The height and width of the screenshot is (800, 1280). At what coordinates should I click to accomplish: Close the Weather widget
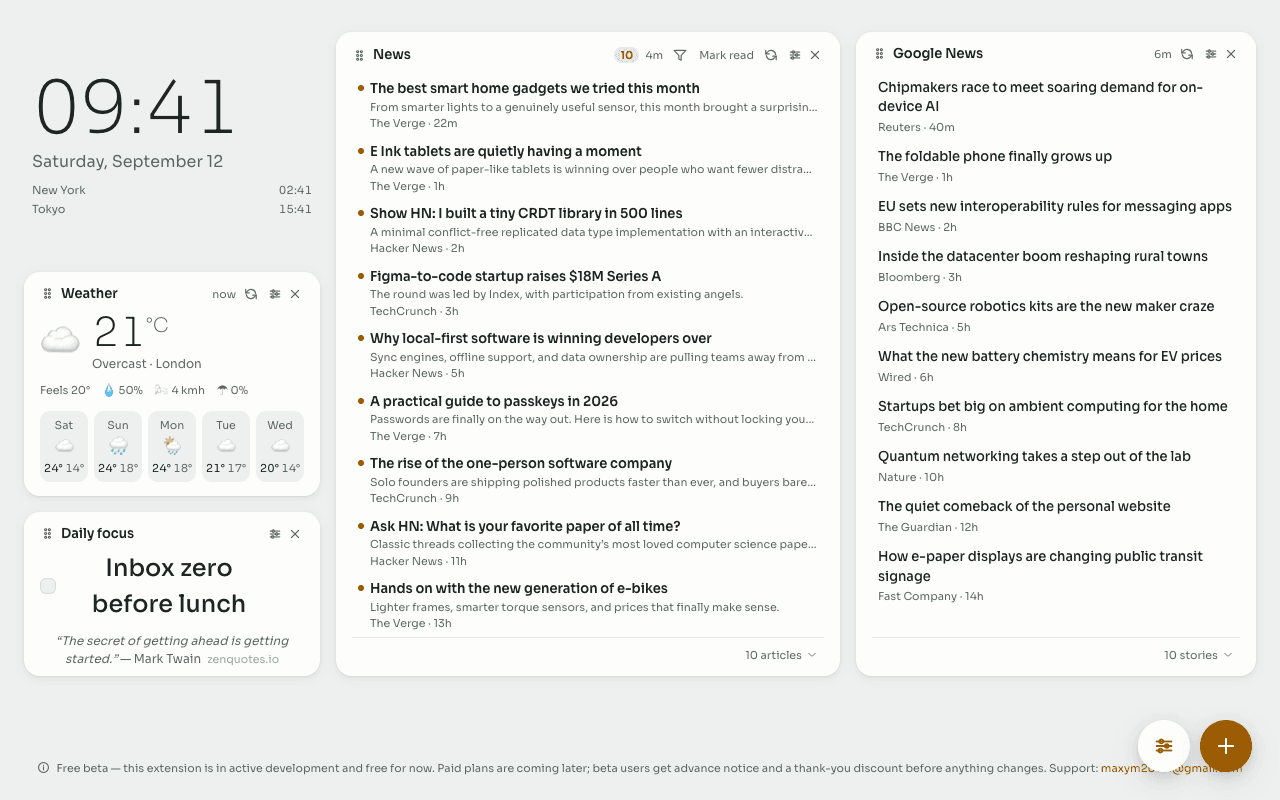pyautogui.click(x=295, y=294)
